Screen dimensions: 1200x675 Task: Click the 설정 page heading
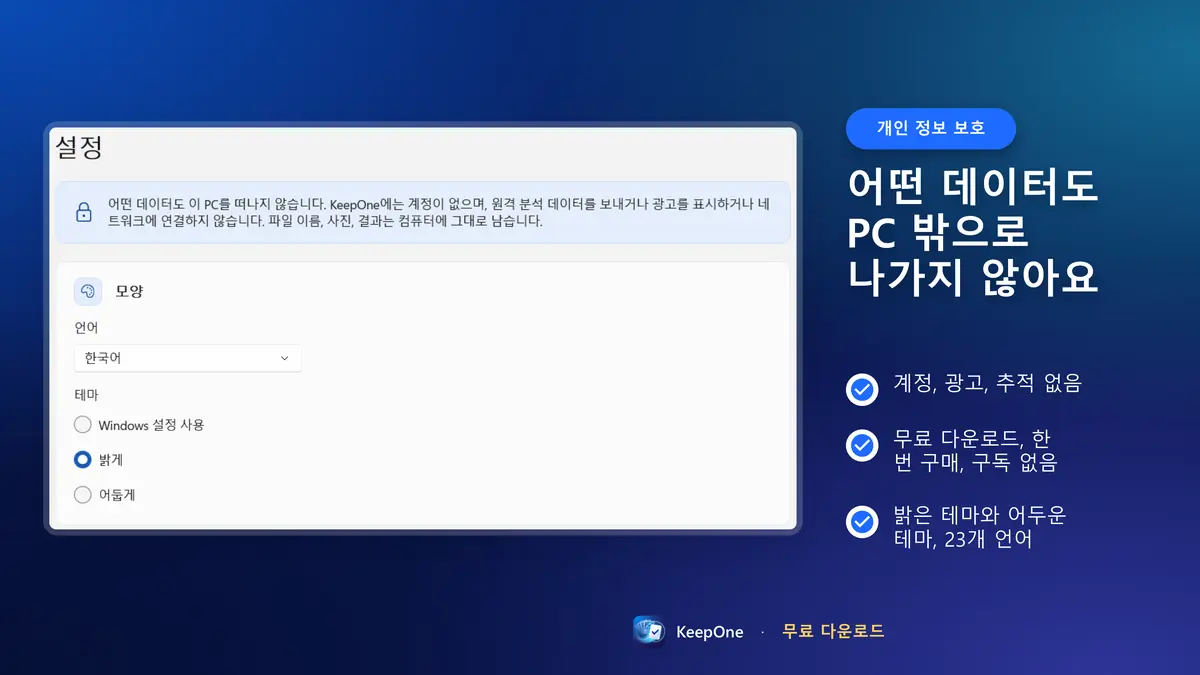[78, 148]
